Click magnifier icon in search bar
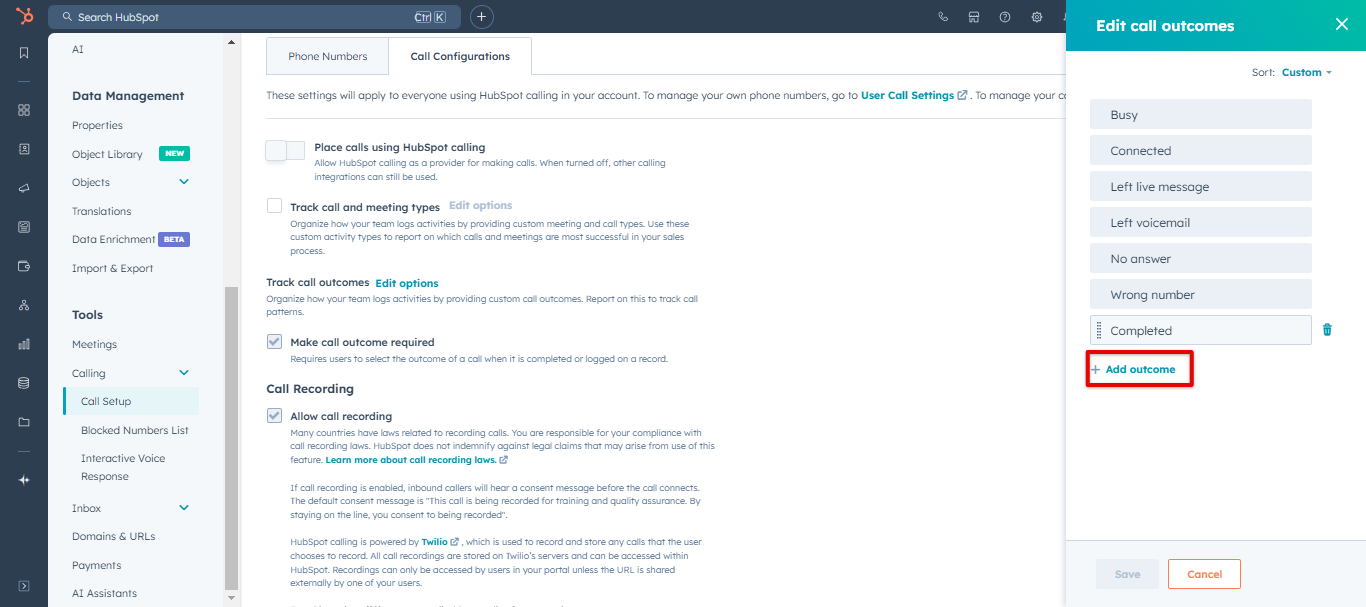1366x607 pixels. [67, 17]
